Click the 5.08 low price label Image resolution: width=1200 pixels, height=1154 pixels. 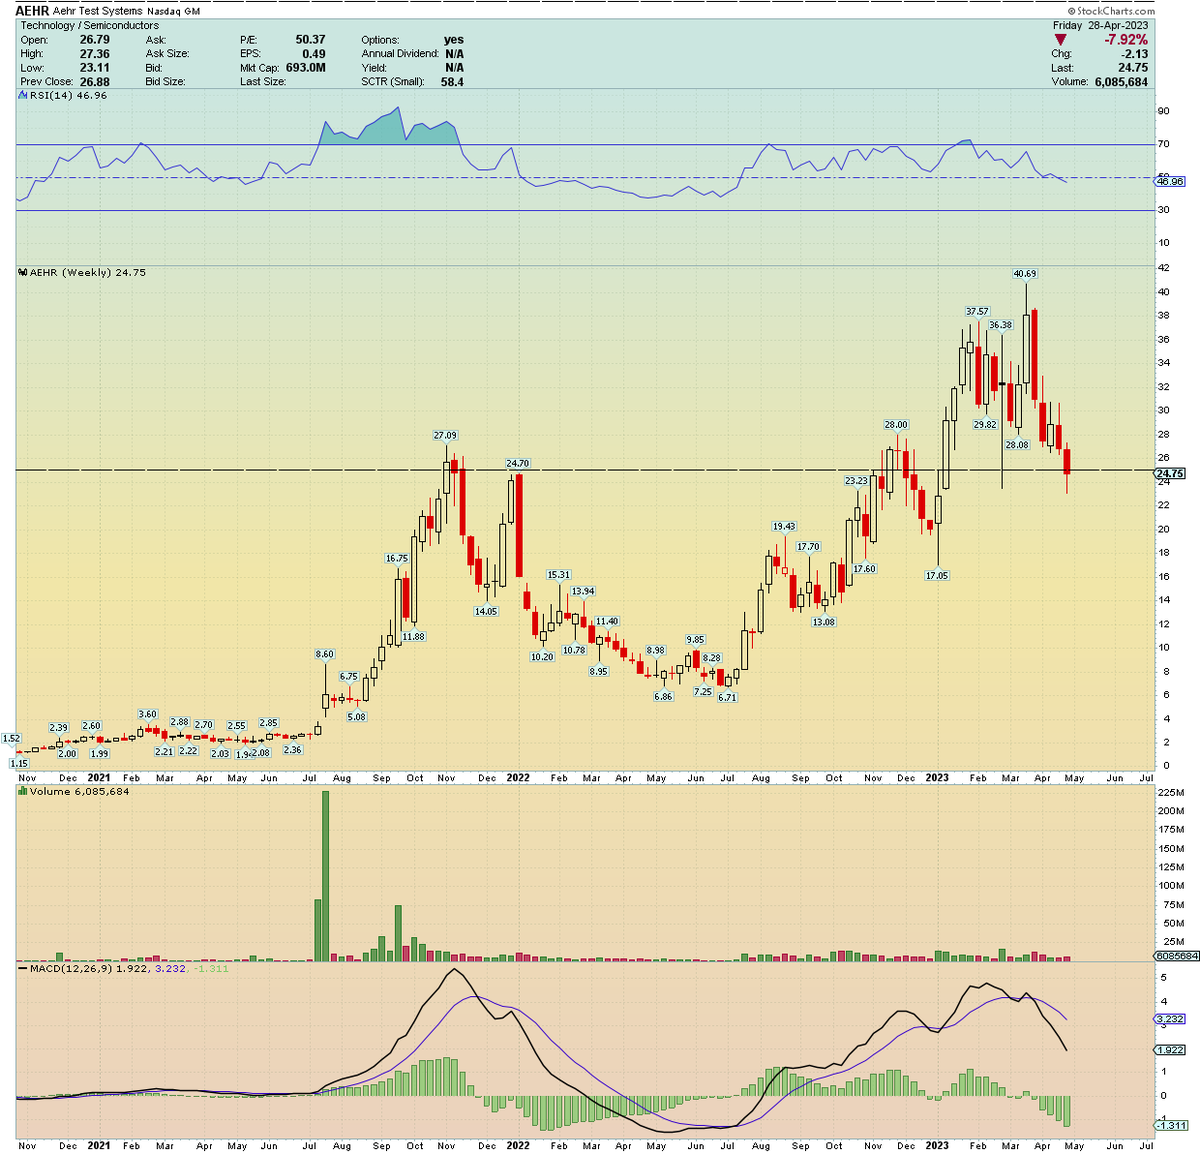click(357, 717)
